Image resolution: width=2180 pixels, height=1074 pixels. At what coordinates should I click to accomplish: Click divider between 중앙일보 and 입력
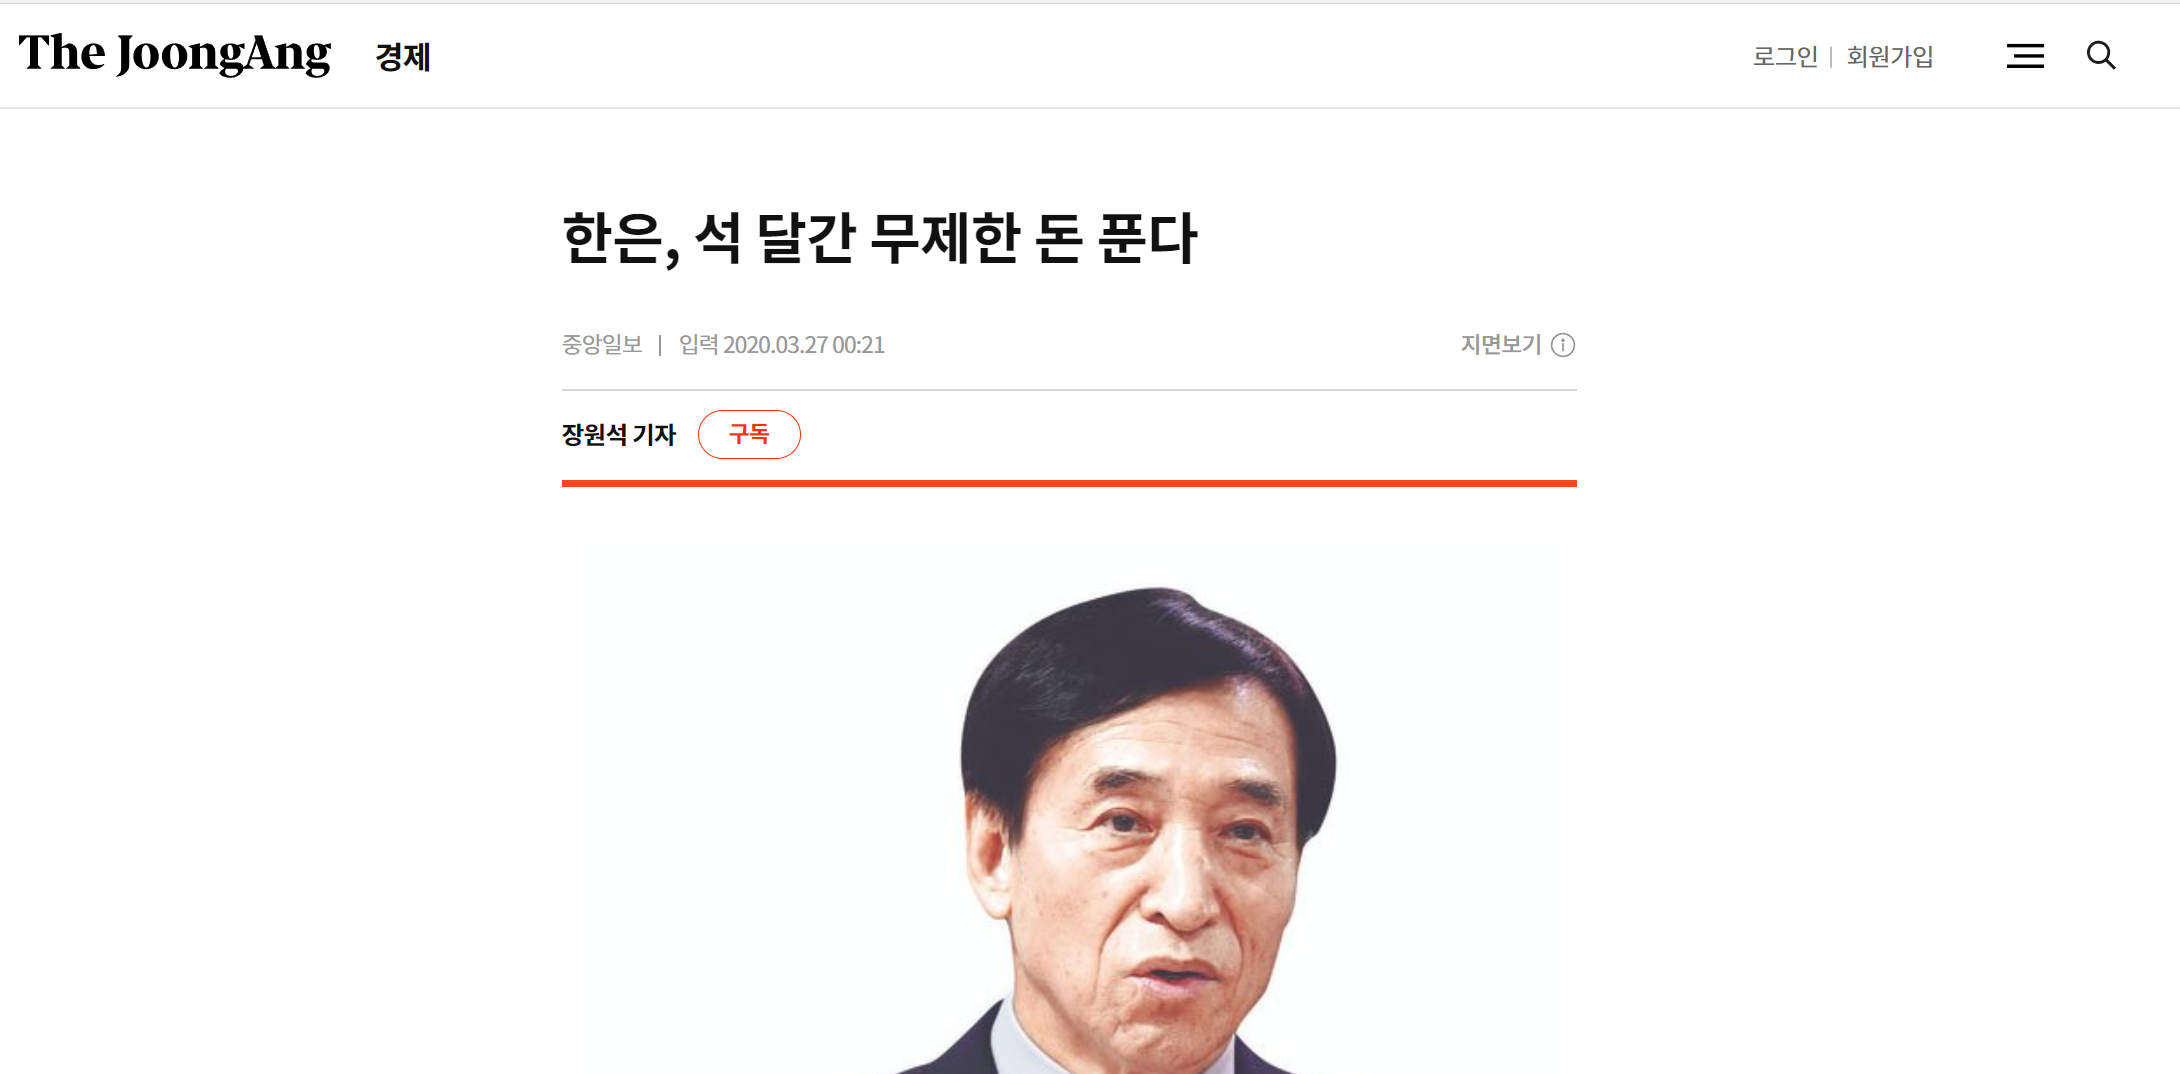[x=660, y=345]
